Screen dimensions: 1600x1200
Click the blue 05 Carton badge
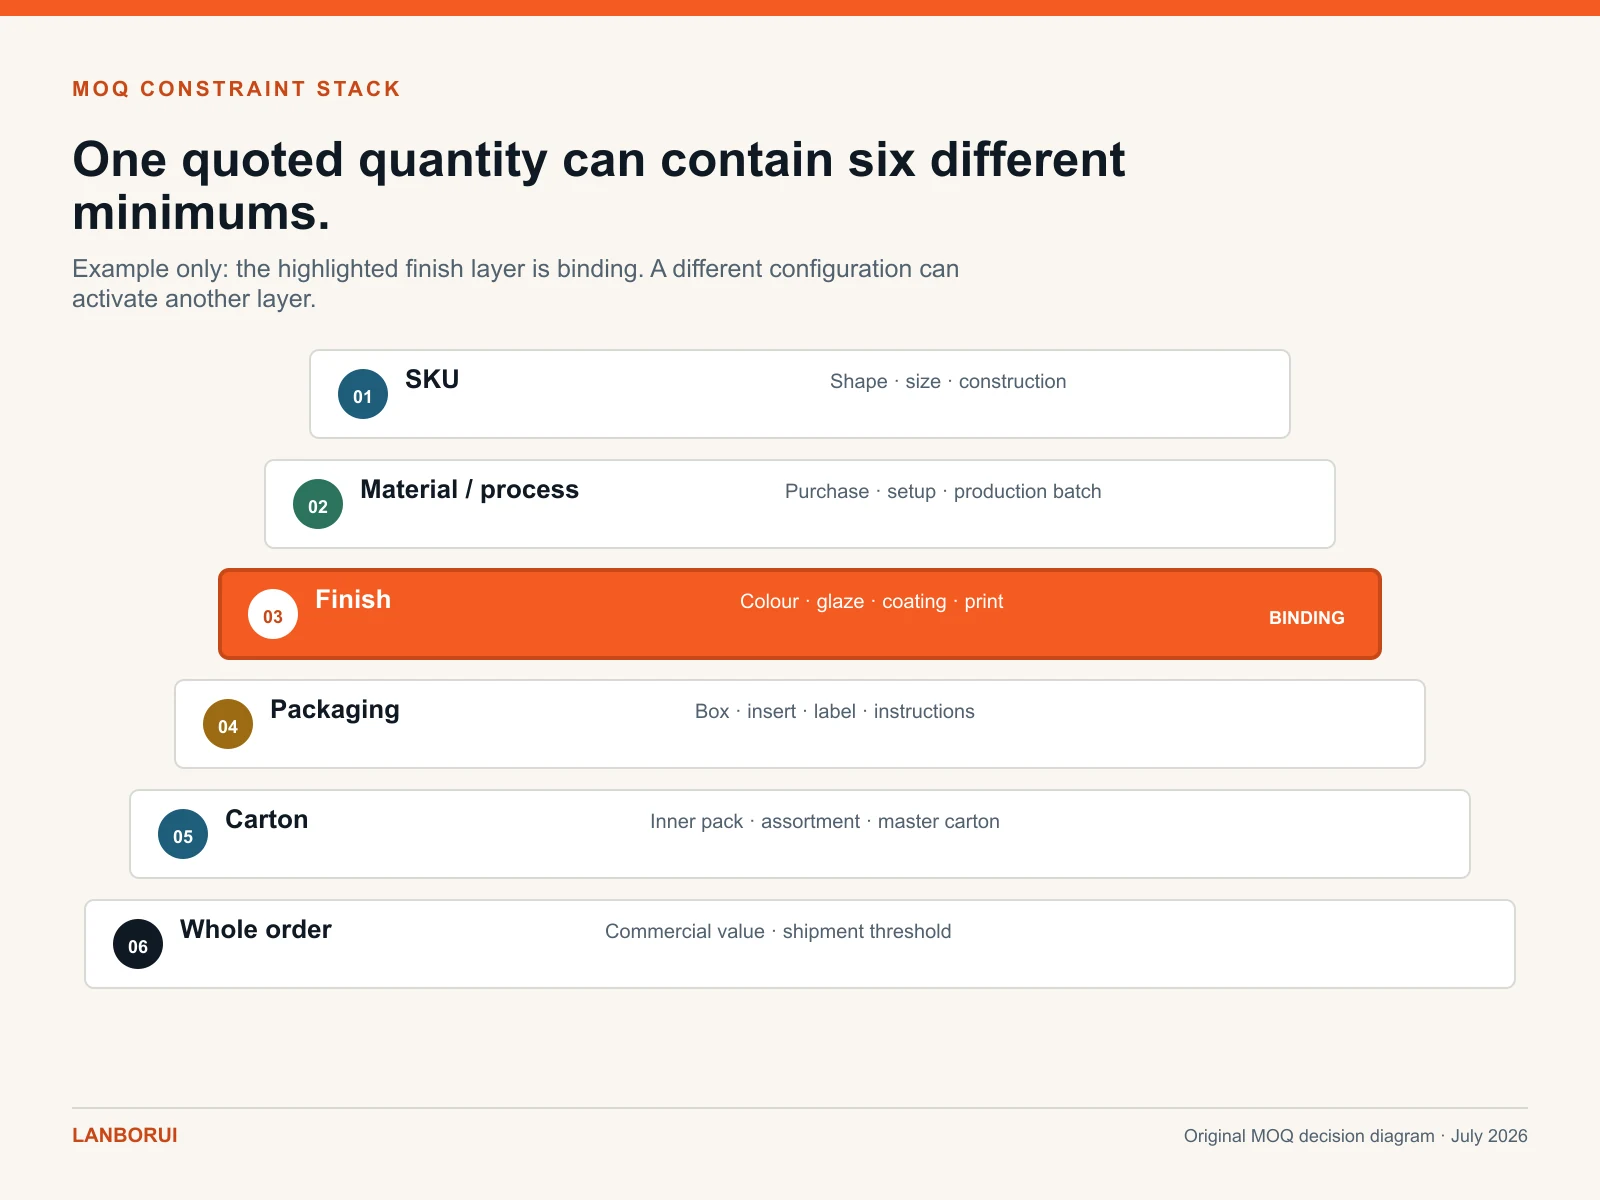pos(183,834)
